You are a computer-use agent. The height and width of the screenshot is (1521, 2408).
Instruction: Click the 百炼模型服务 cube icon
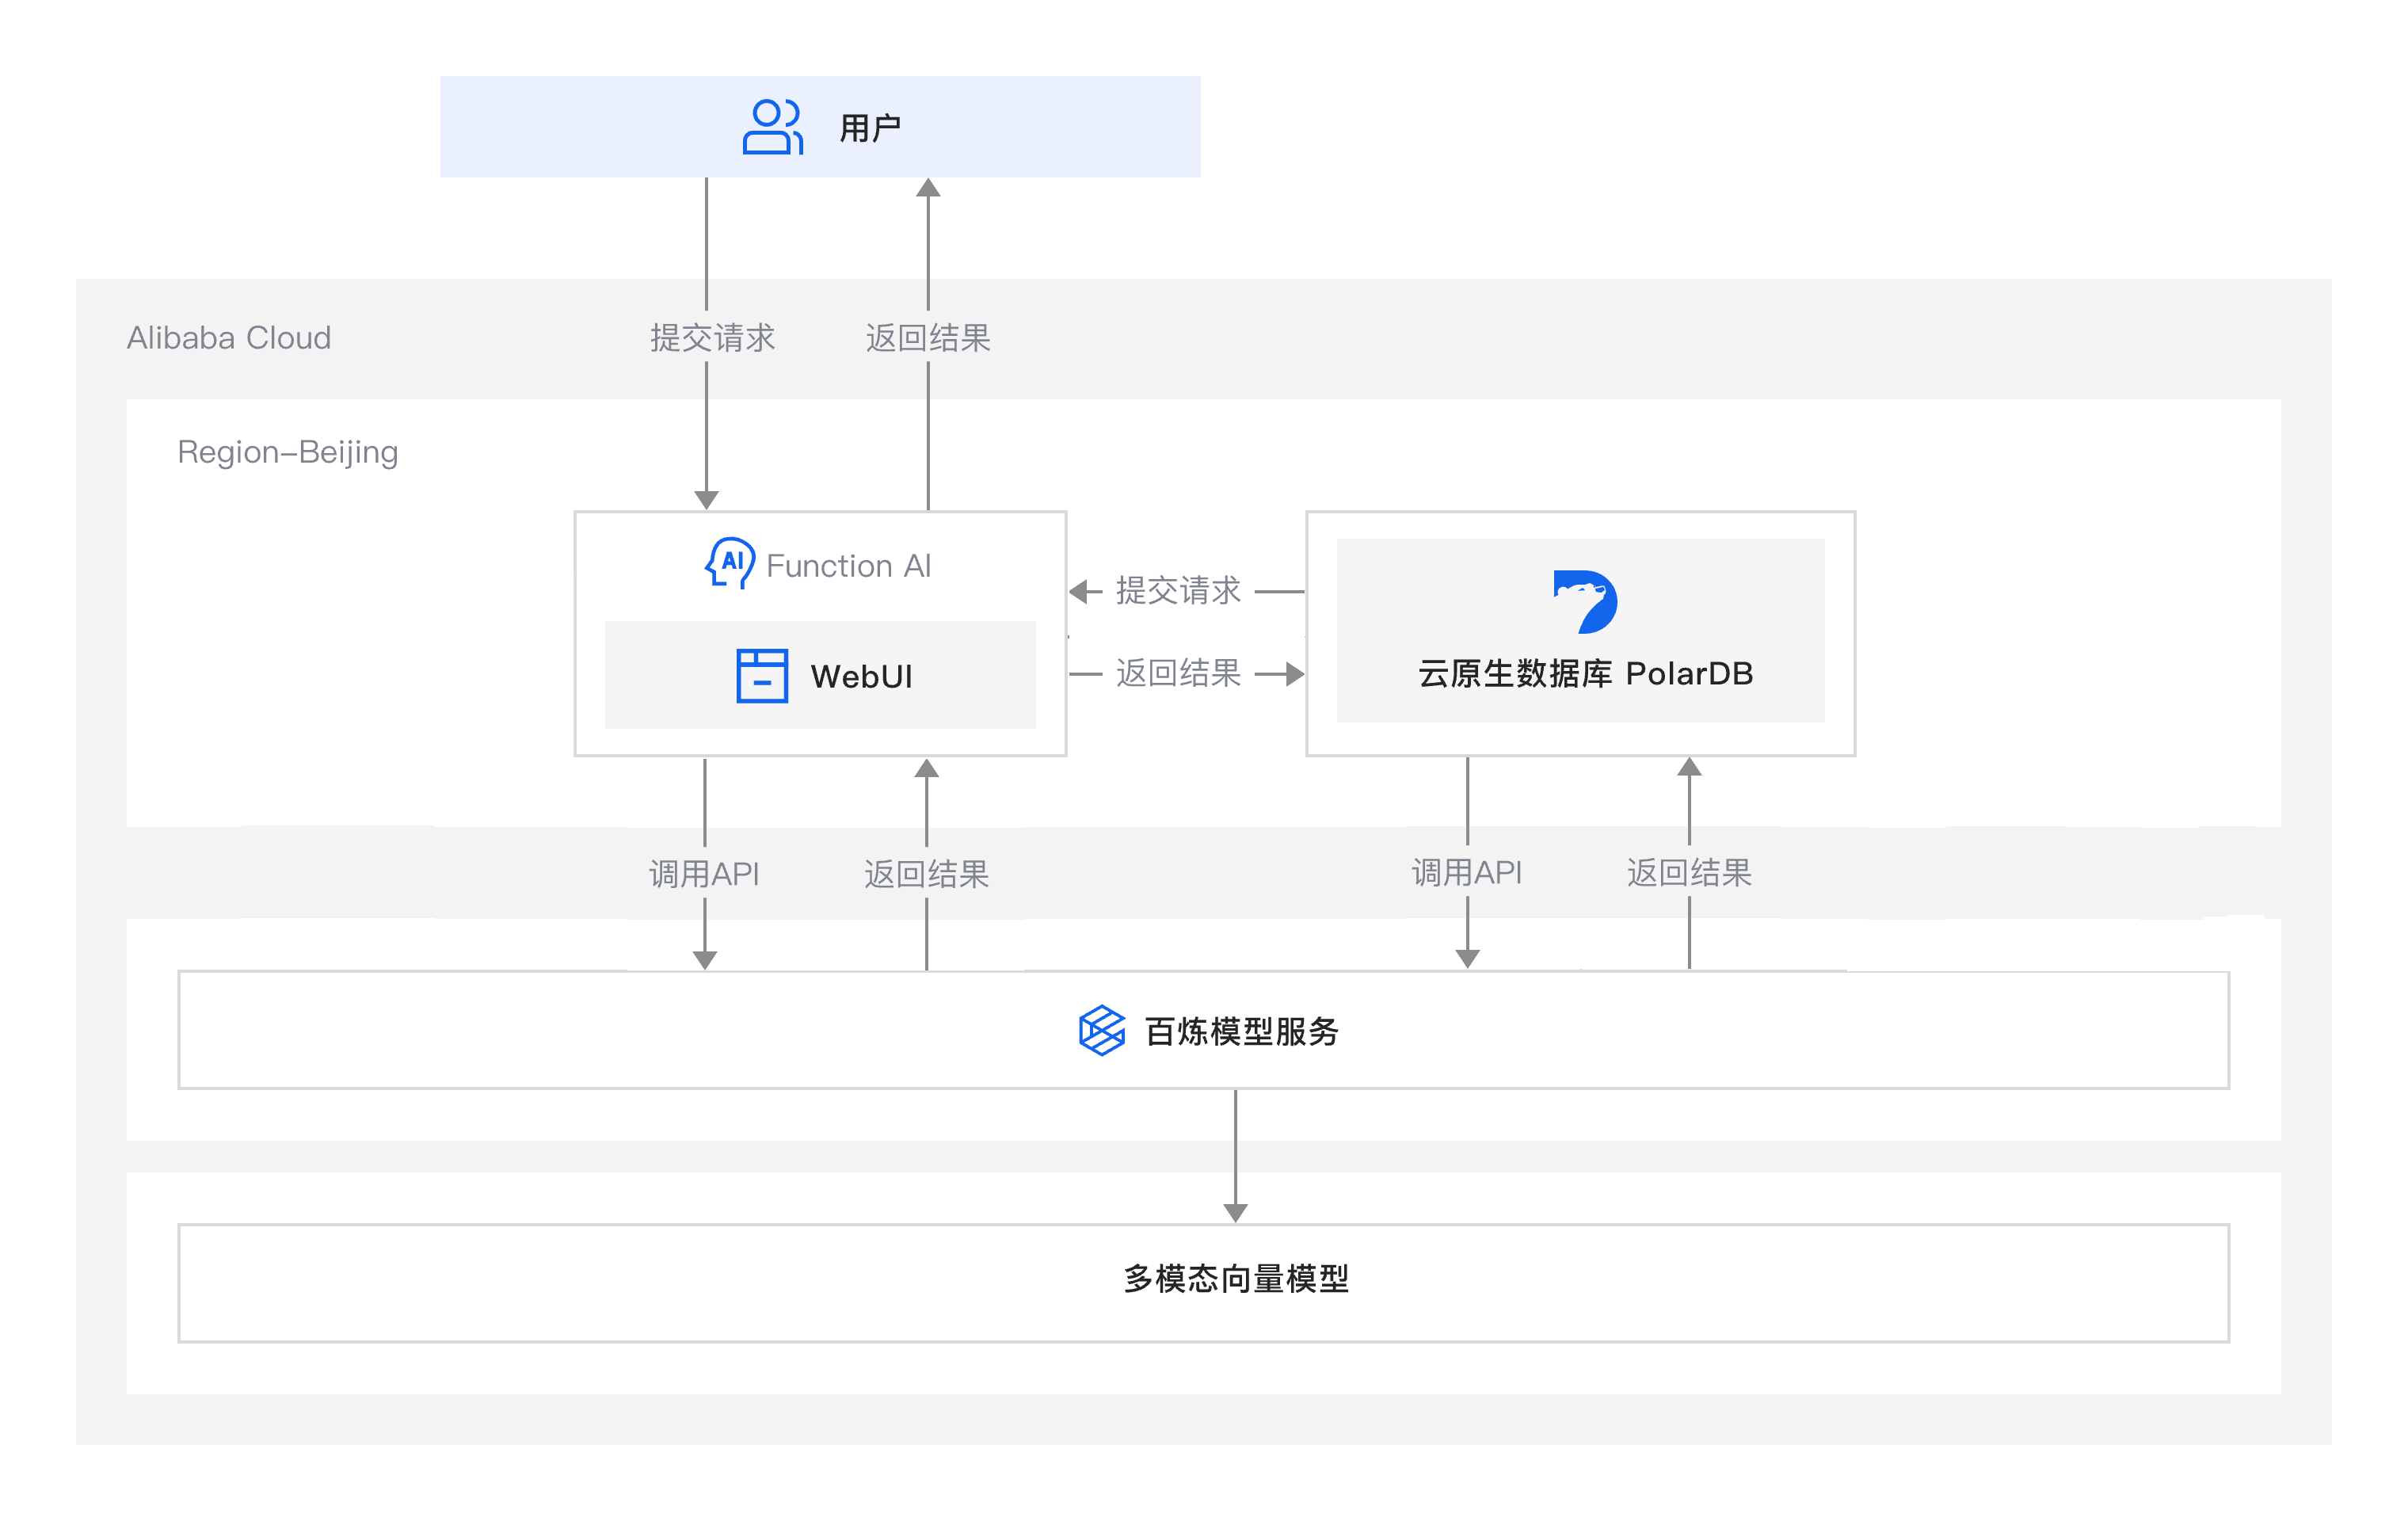(x=1101, y=1030)
